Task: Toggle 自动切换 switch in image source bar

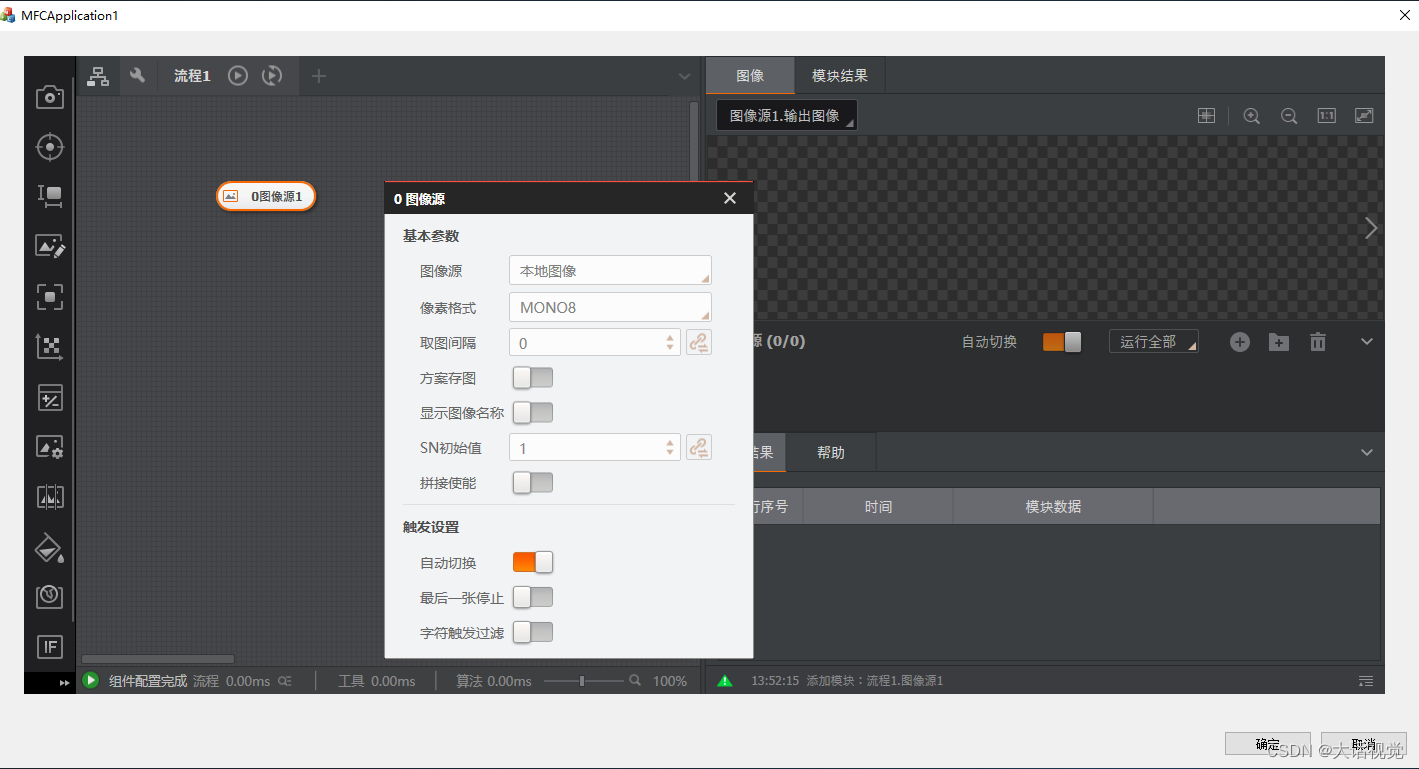Action: tap(1062, 342)
